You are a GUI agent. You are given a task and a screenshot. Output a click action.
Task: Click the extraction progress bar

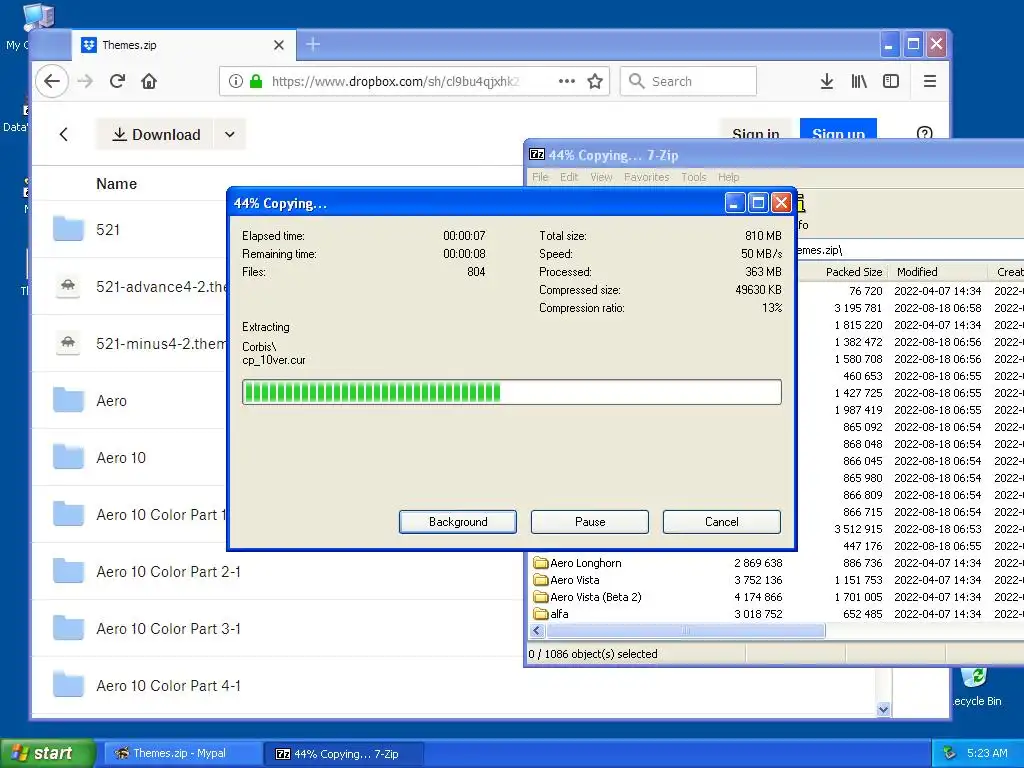pyautogui.click(x=511, y=392)
